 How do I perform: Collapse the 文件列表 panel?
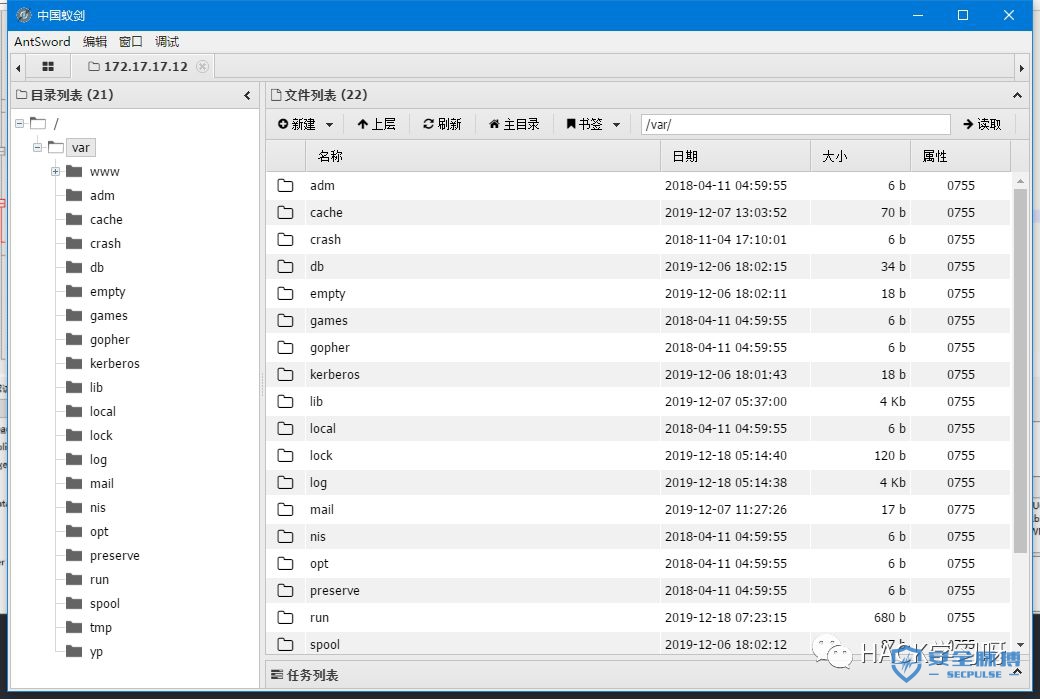pyautogui.click(x=1017, y=95)
